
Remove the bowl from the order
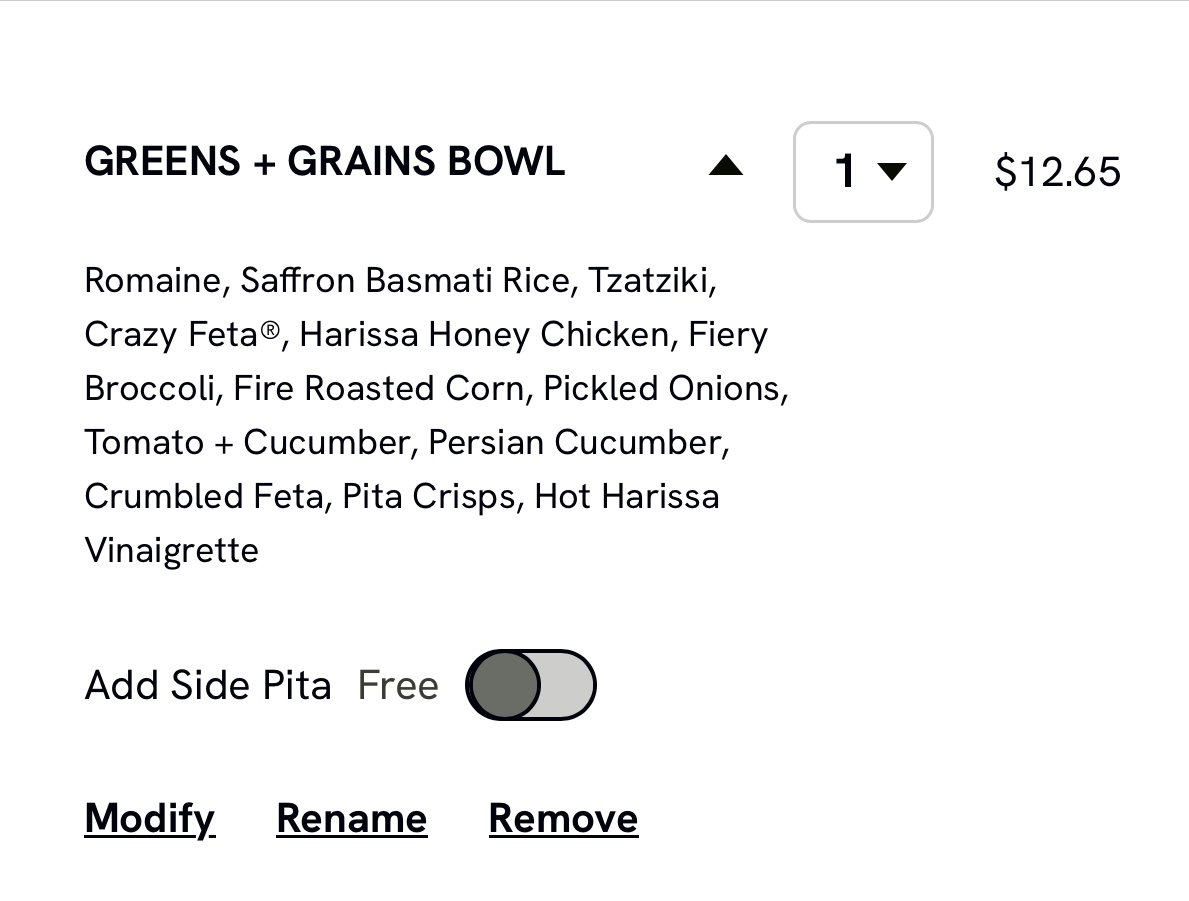(x=563, y=818)
